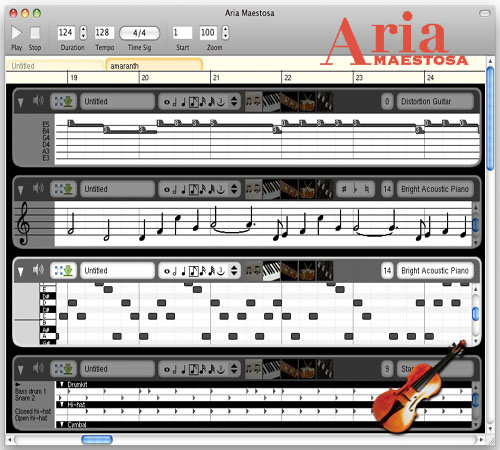Click the horizontal scrollbar thumb at the bottom
This screenshot has width=500, height=450.
[x=97, y=440]
